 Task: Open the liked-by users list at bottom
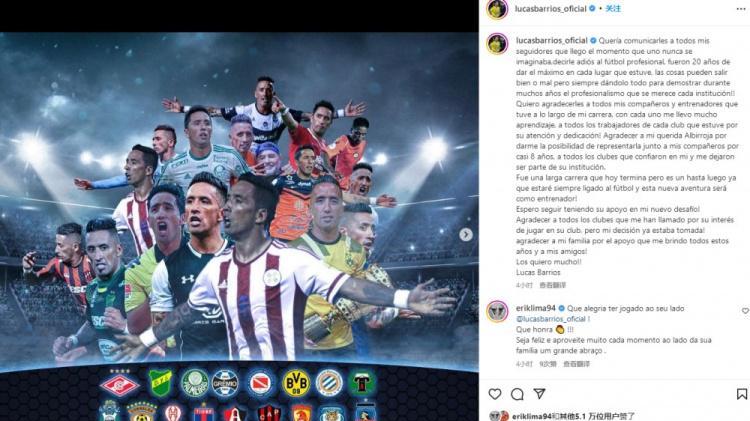tap(573, 416)
